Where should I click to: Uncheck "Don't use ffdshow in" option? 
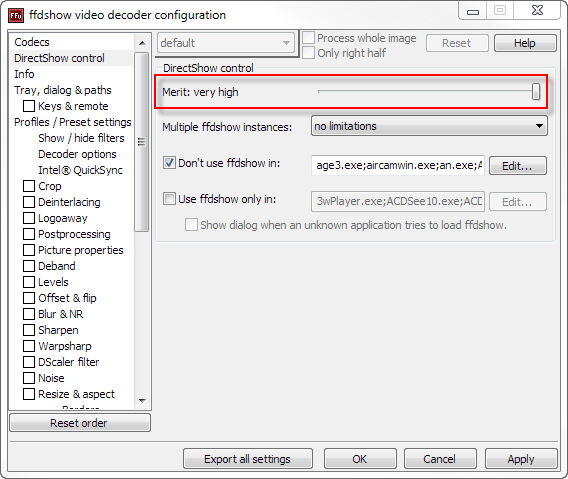(169, 163)
